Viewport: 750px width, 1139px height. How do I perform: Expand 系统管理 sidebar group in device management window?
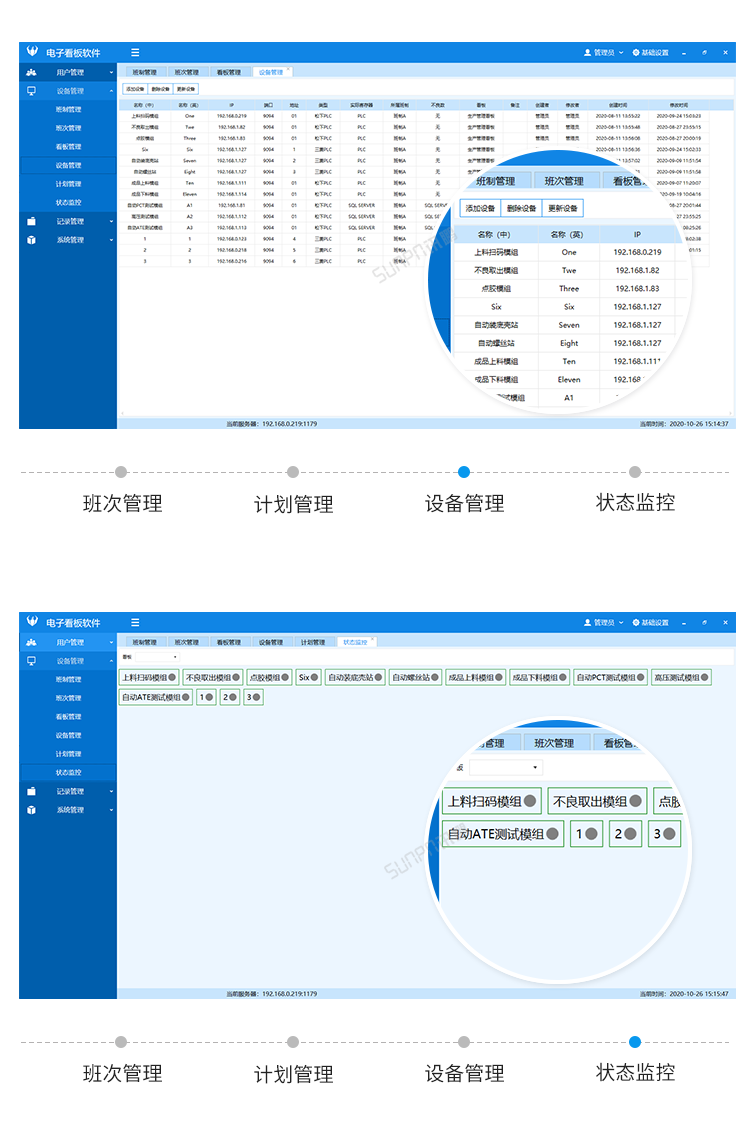pyautogui.click(x=111, y=240)
